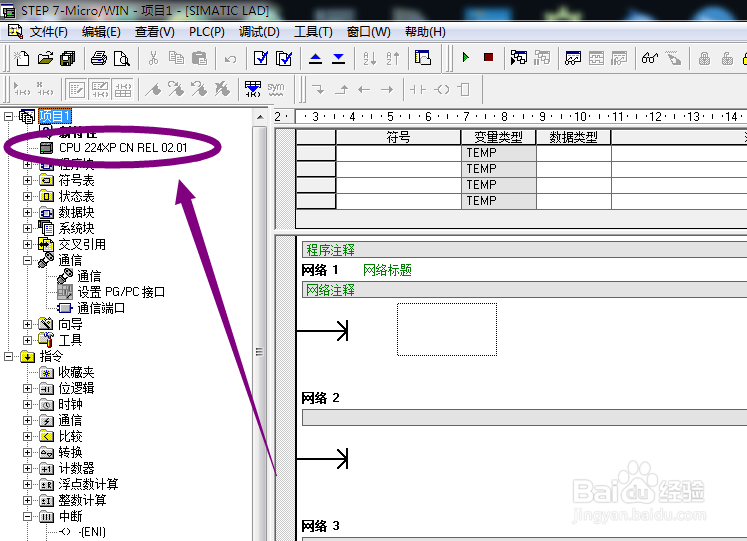Collapse the 指令 instruction tree

coord(8,356)
